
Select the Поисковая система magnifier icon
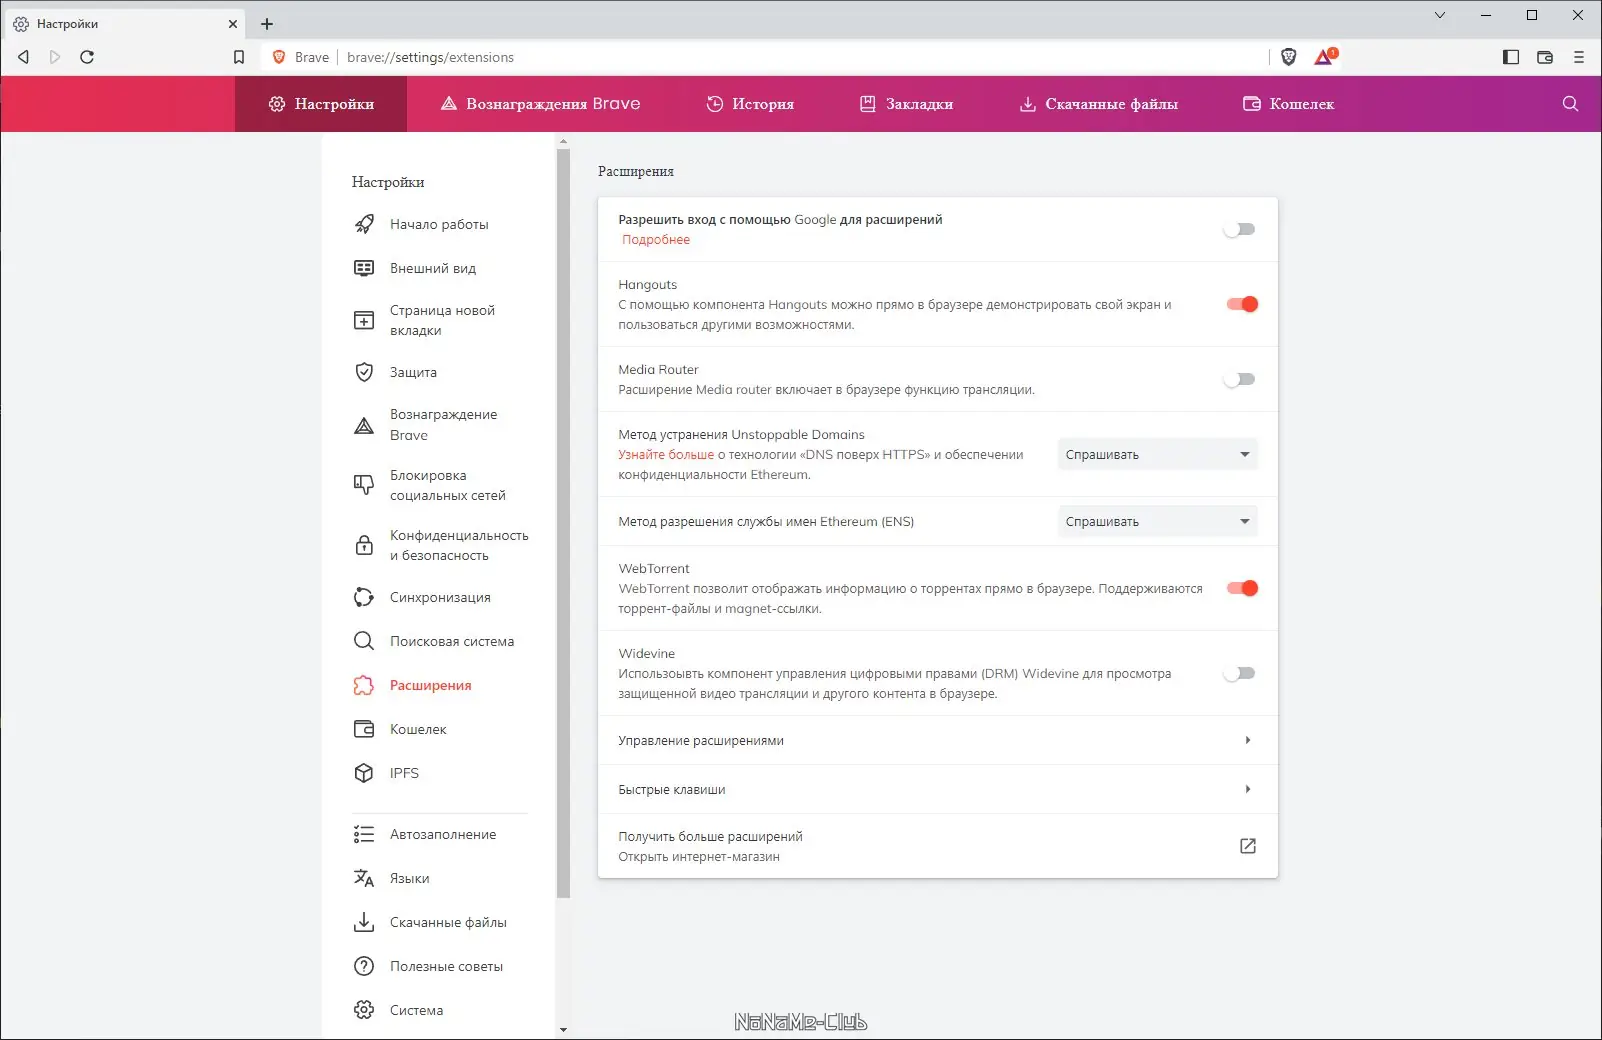coord(363,641)
